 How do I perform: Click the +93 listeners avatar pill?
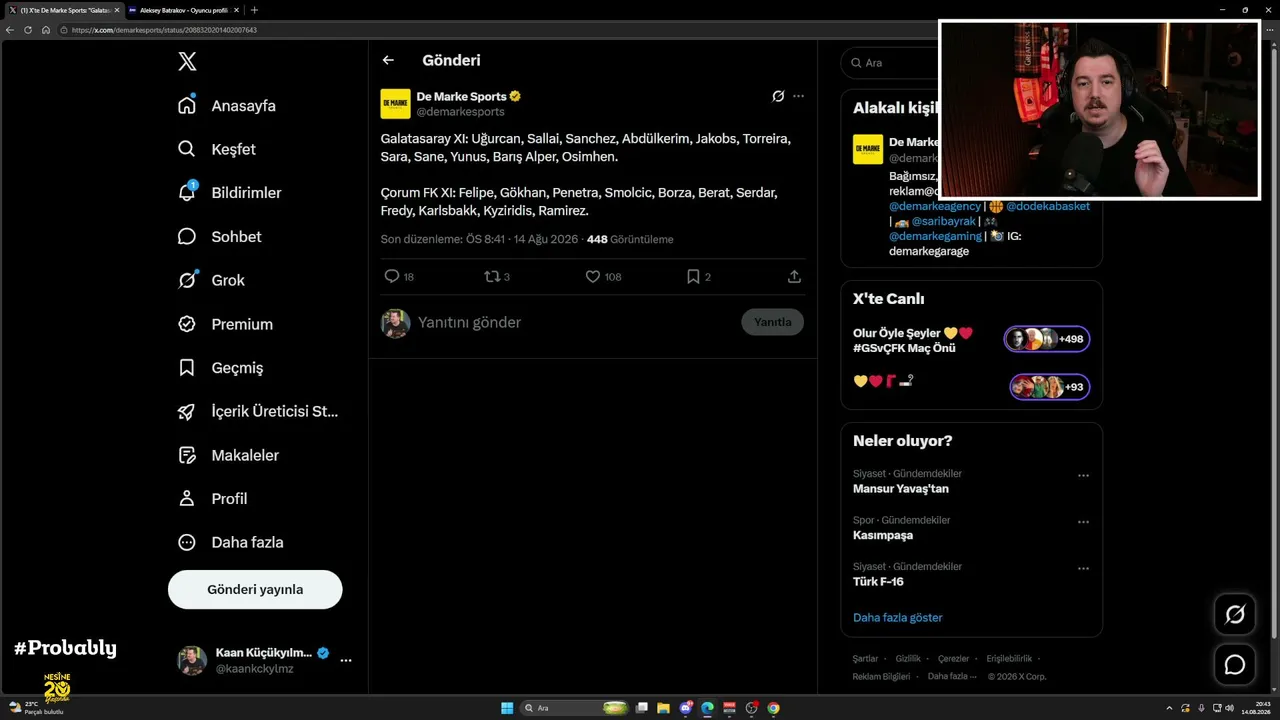pos(1050,387)
